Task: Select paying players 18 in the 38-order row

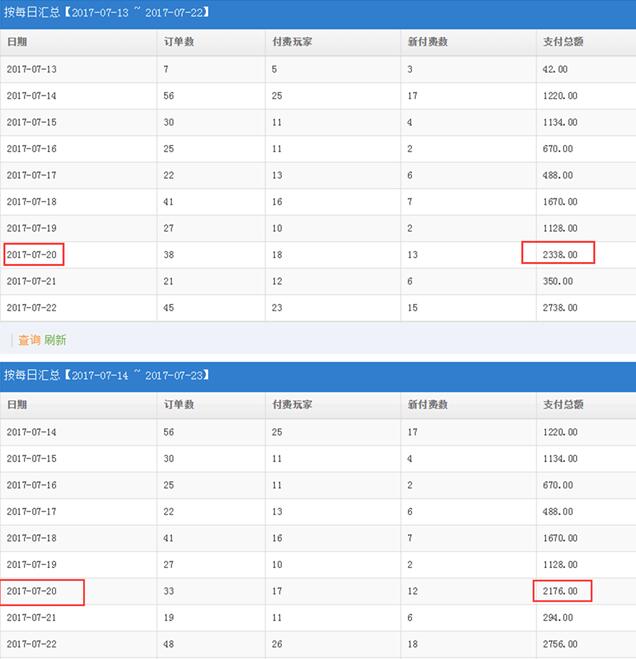Action: (277, 255)
